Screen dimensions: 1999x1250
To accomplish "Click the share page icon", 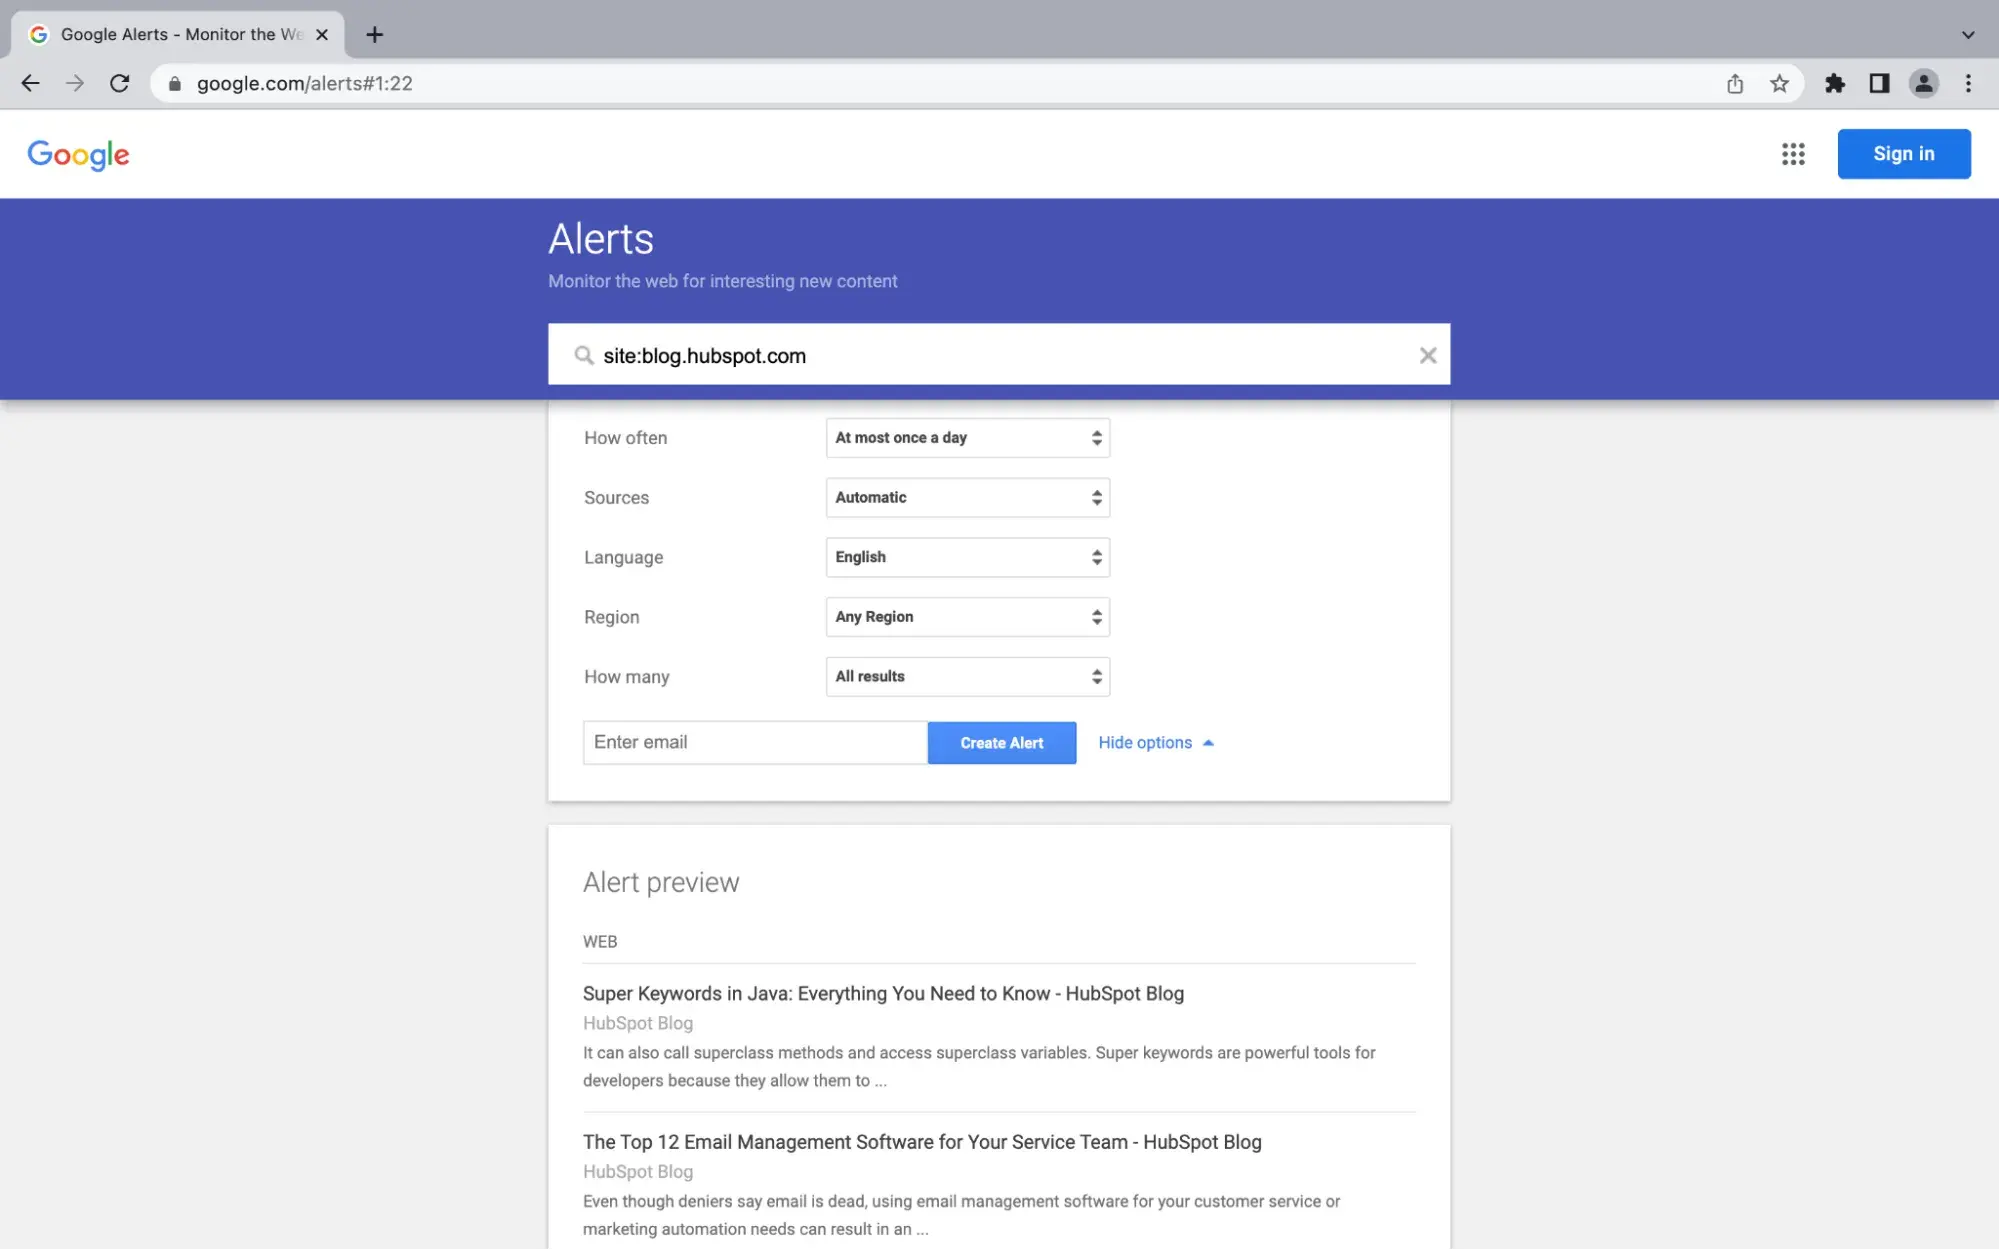I will point(1735,84).
